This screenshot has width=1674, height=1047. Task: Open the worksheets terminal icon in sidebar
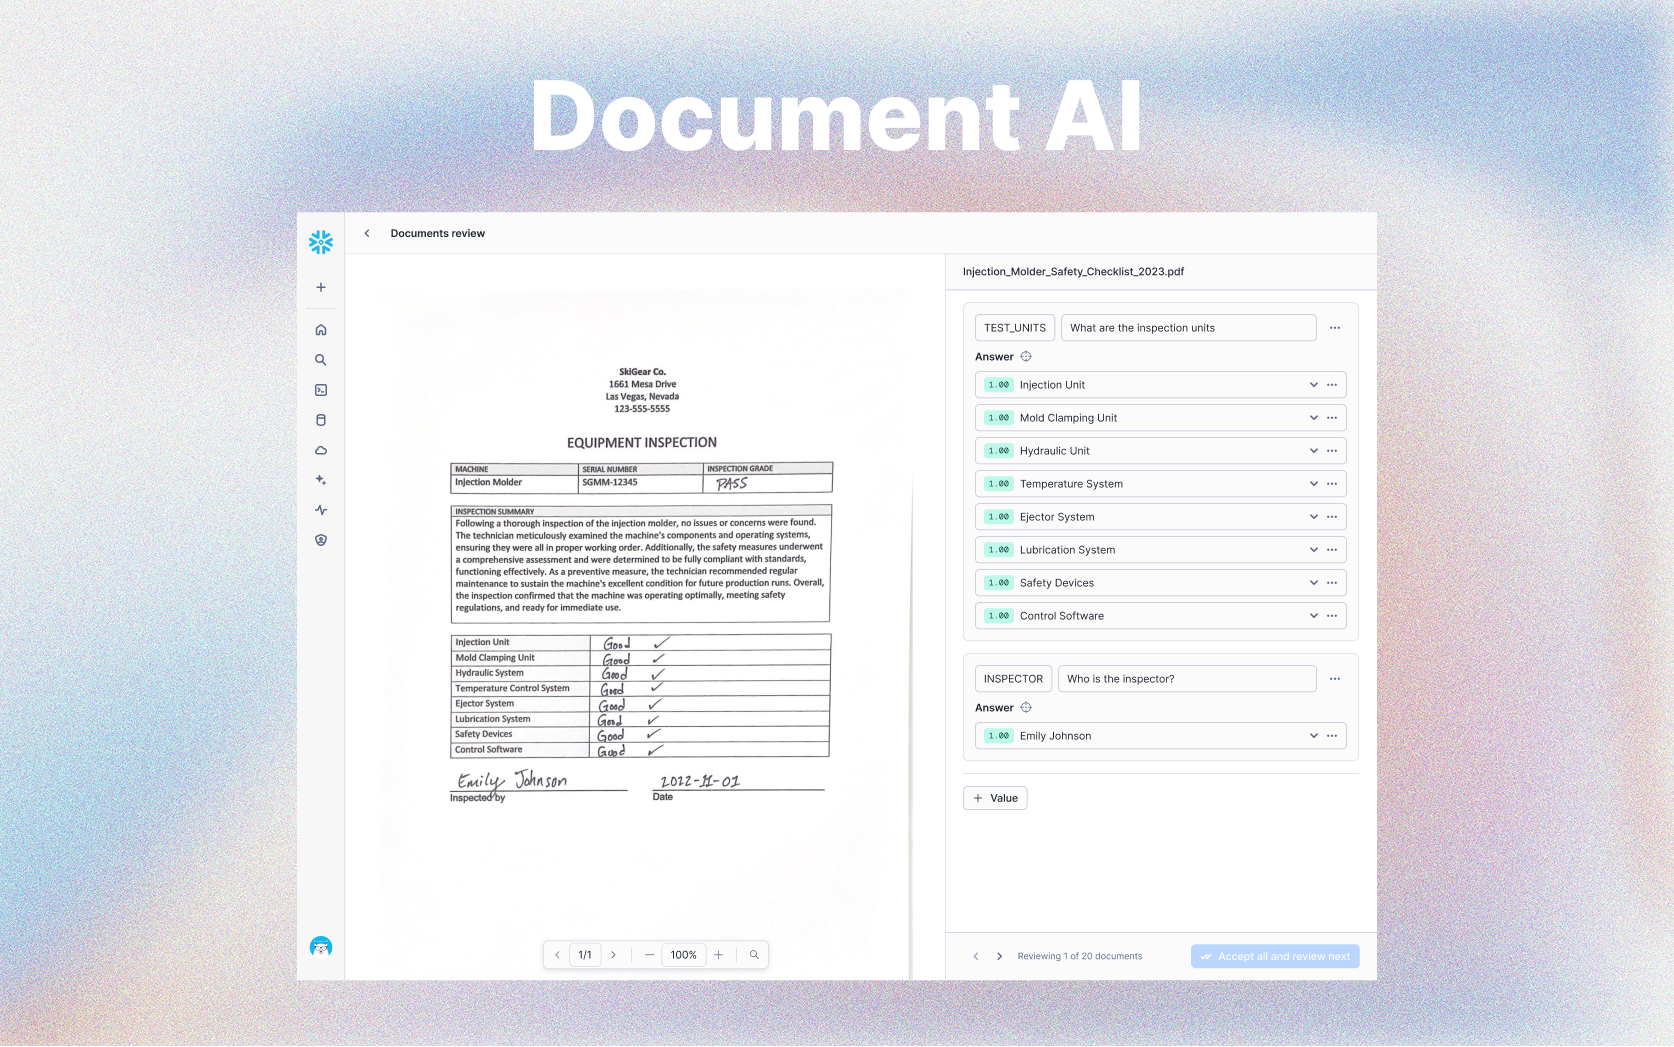click(321, 390)
